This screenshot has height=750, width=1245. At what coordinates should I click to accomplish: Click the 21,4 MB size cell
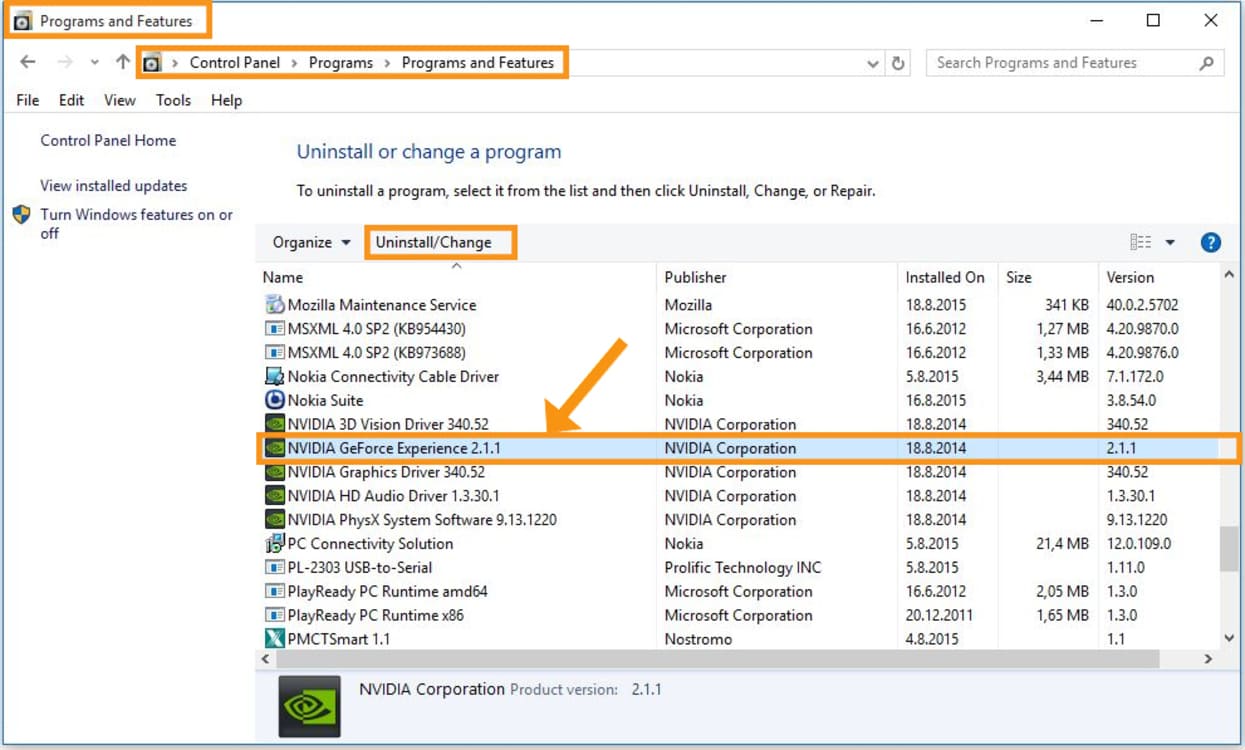(x=1062, y=544)
